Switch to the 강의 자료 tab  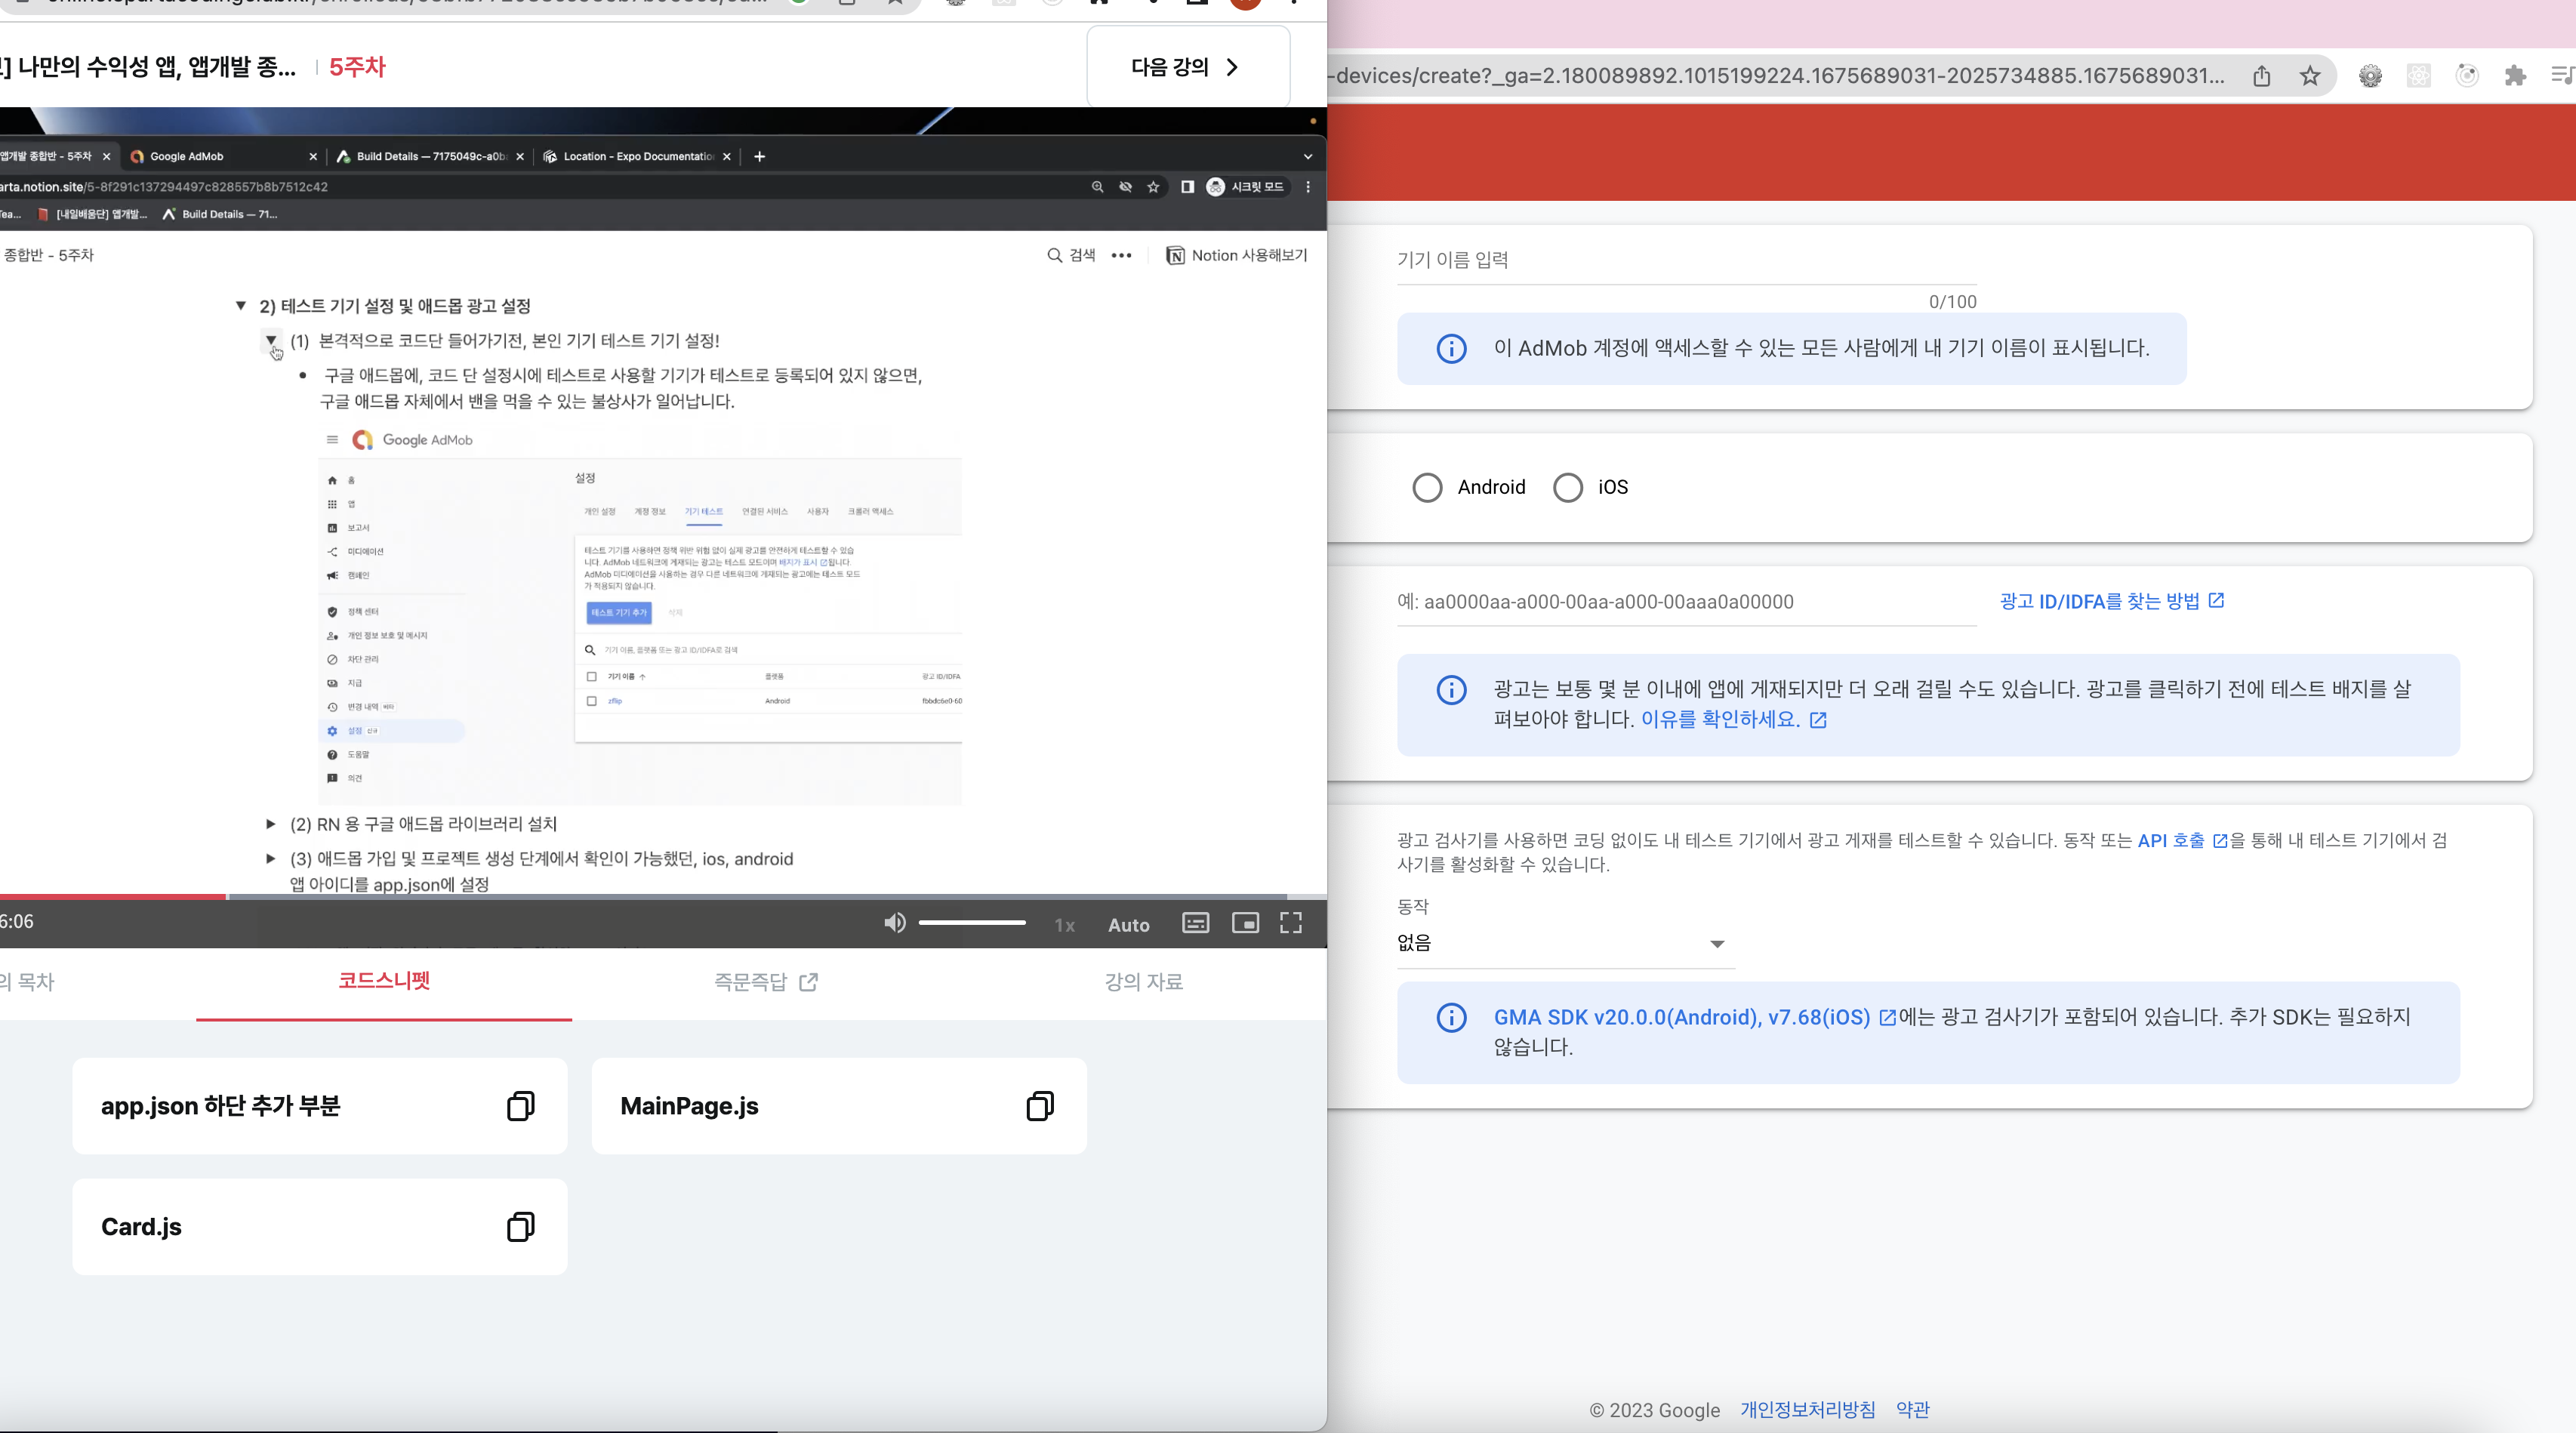point(1143,983)
